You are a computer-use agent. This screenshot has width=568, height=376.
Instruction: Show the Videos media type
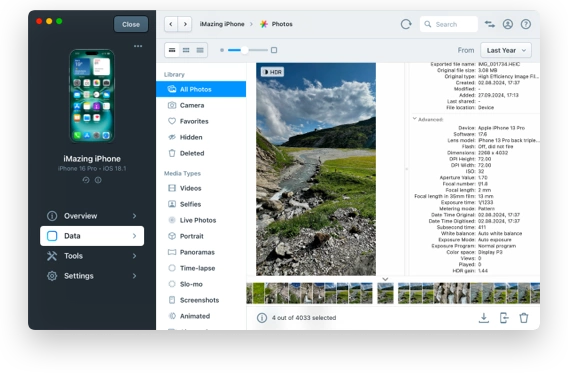click(x=201, y=188)
